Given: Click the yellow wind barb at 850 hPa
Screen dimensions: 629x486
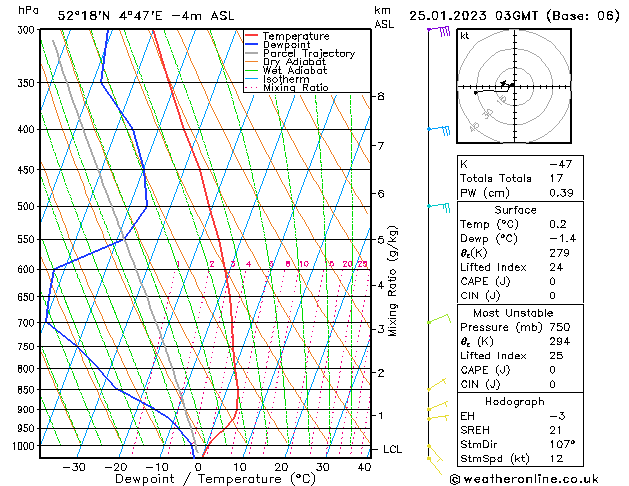Looking at the screenshot, I should (437, 384).
